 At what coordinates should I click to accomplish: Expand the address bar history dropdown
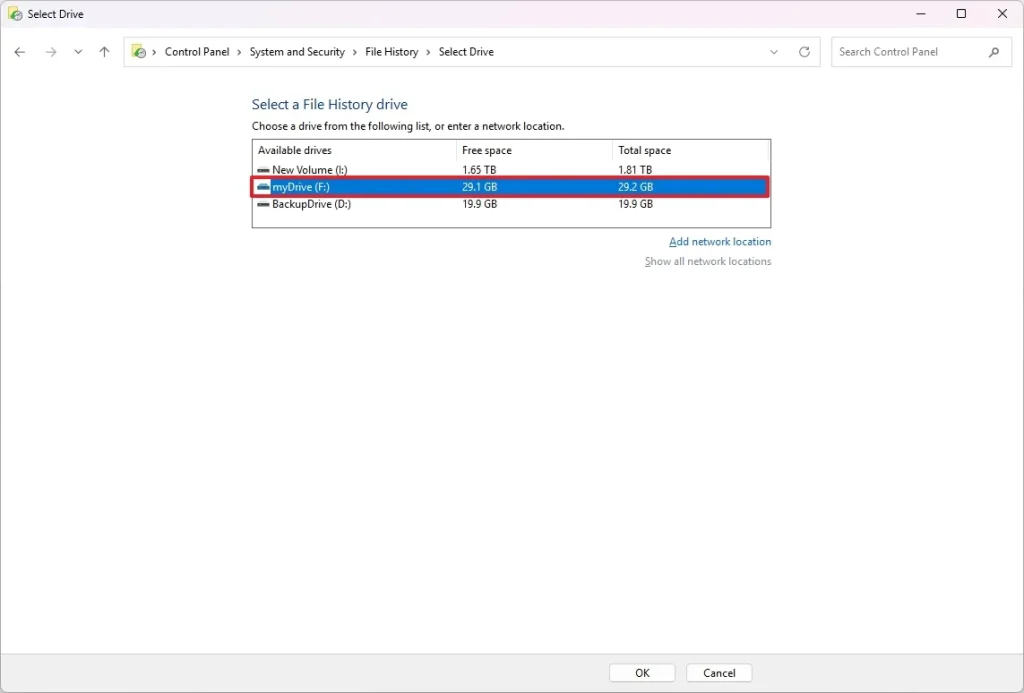[x=774, y=52]
